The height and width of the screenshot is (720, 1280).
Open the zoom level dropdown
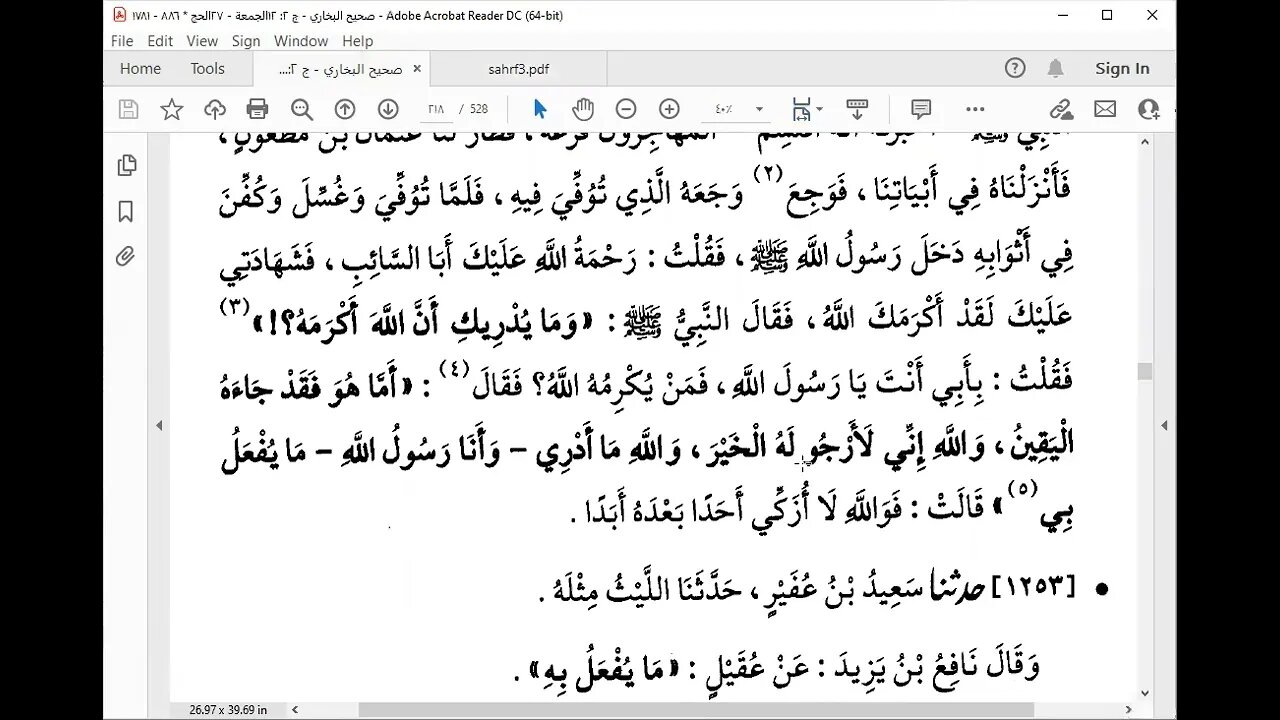pyautogui.click(x=759, y=109)
